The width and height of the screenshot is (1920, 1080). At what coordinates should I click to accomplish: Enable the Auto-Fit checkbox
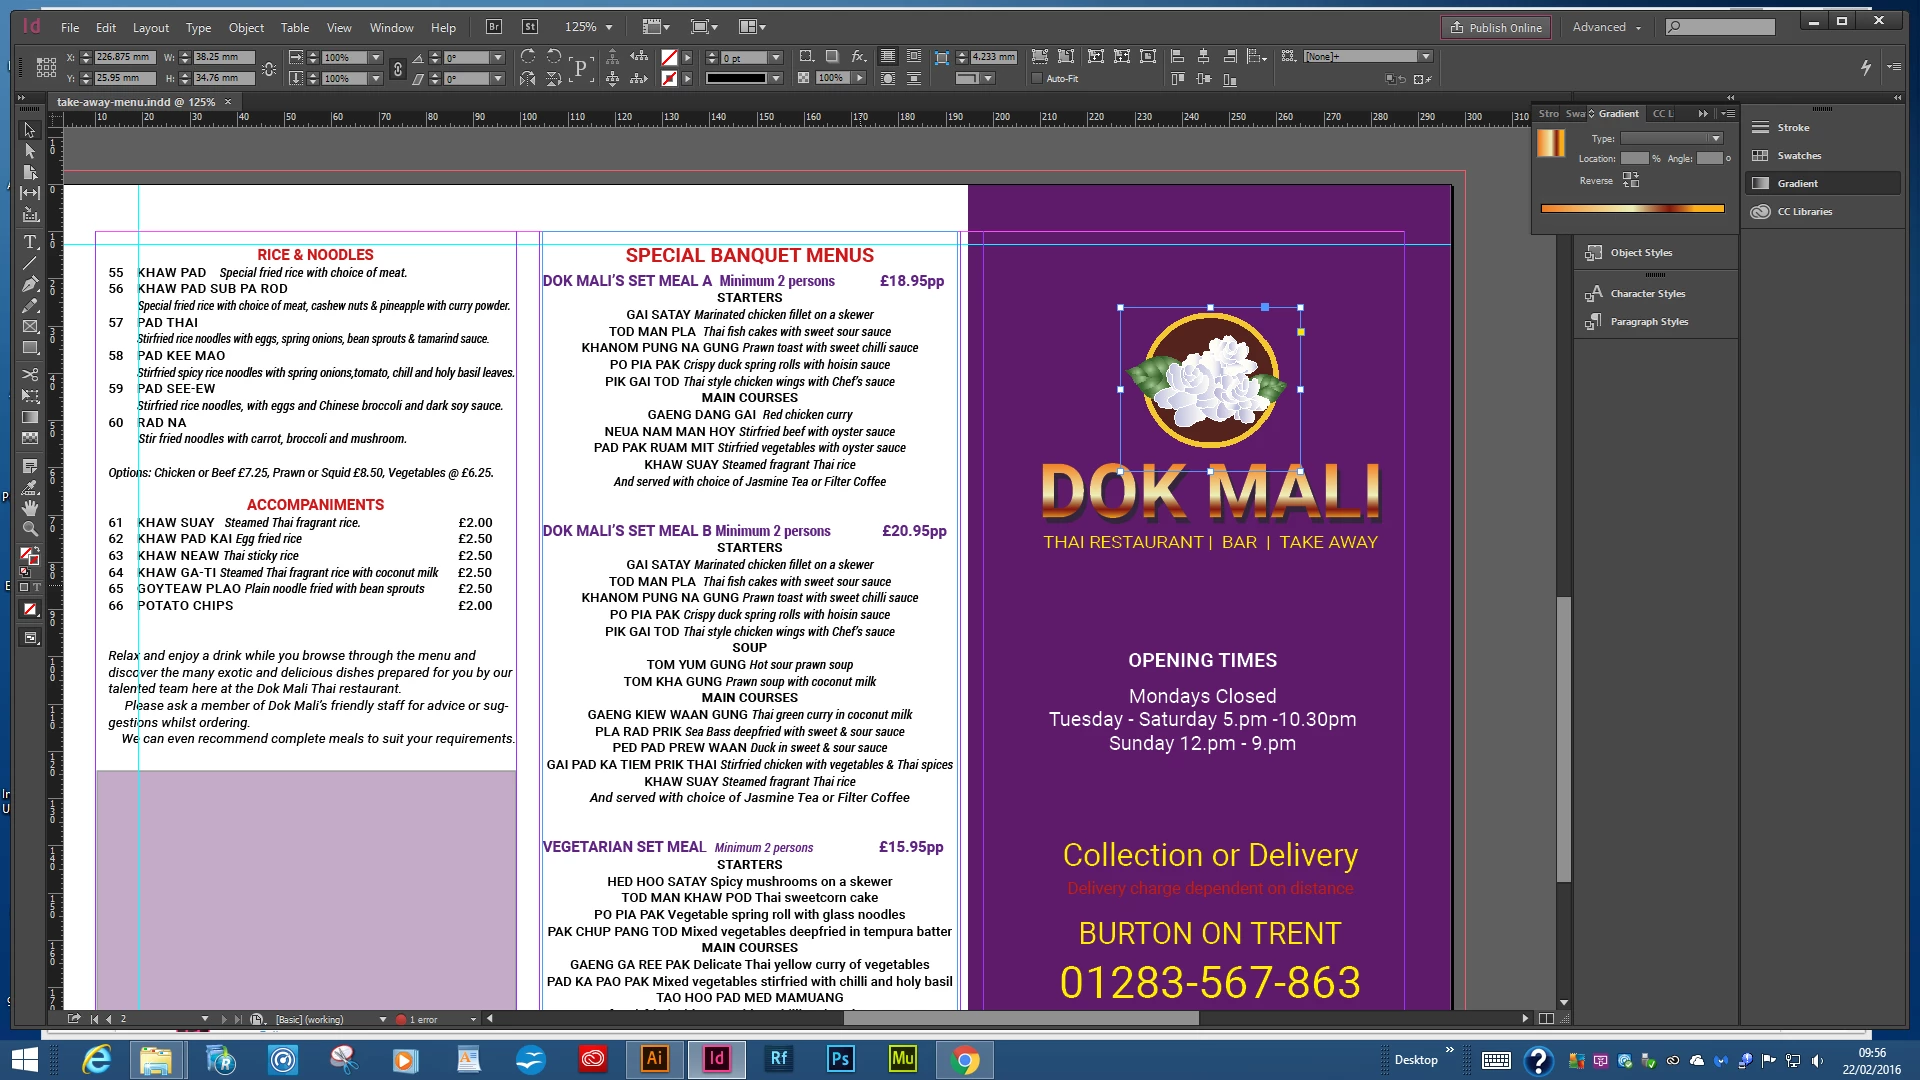[x=1037, y=78]
